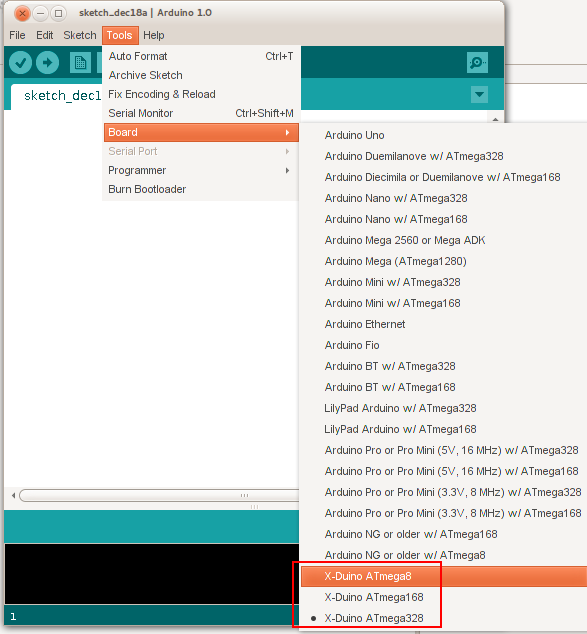Select Pro Mini 3.3V 8 MHz ATmega168
Screen dimensions: 587x634
pos(444,514)
